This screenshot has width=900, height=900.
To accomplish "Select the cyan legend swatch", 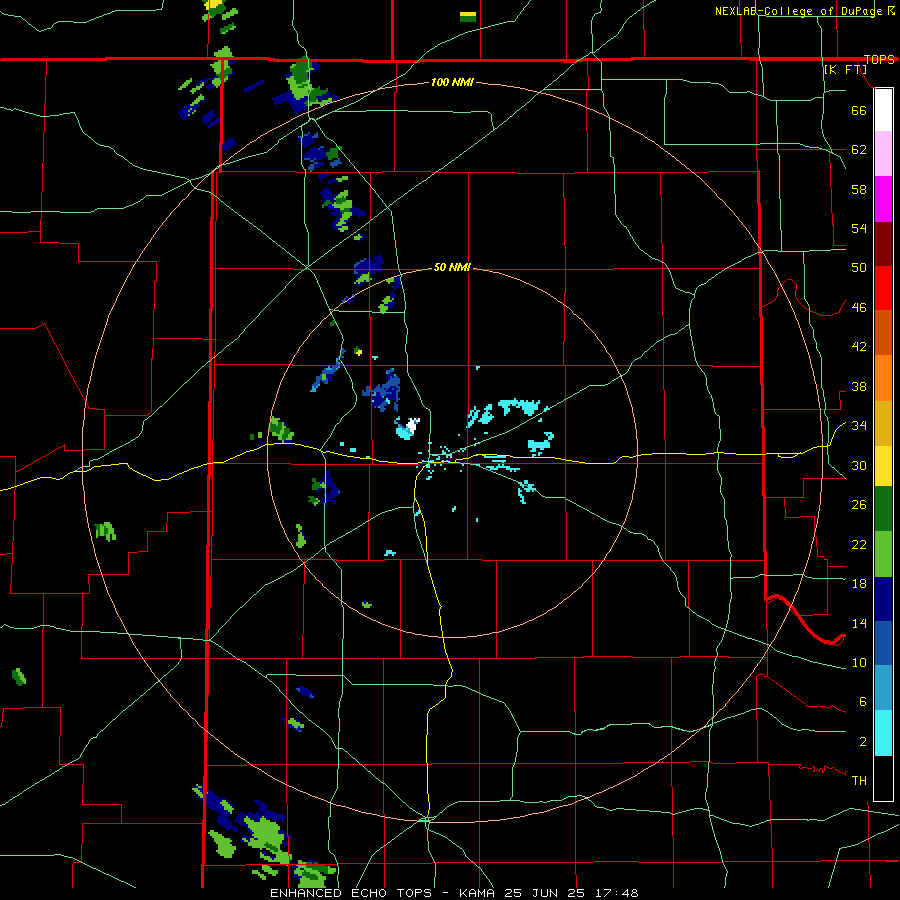I will tap(883, 733).
